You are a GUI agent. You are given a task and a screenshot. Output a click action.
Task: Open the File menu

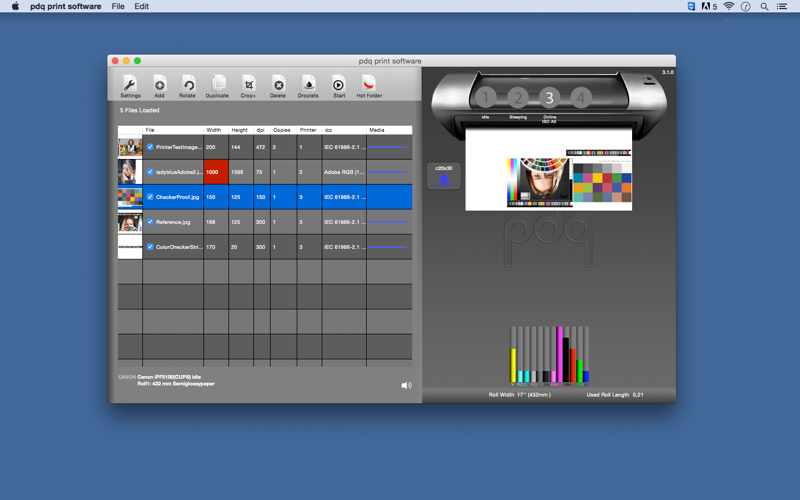(x=118, y=6)
